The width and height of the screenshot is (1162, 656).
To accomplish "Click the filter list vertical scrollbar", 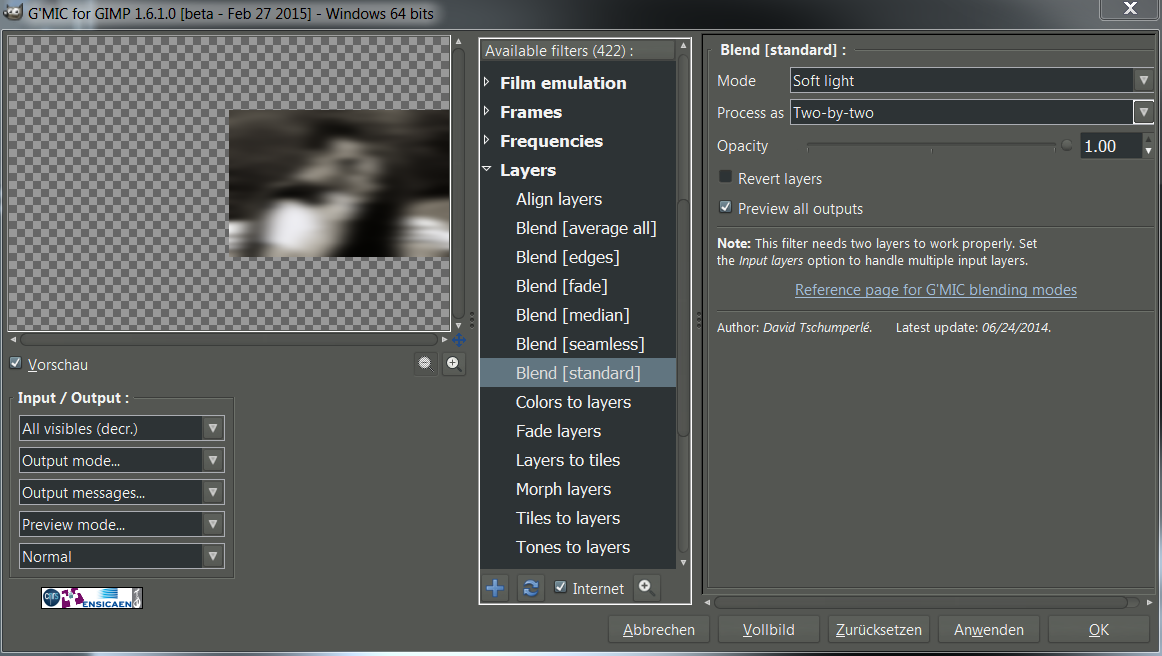I will (683, 317).
